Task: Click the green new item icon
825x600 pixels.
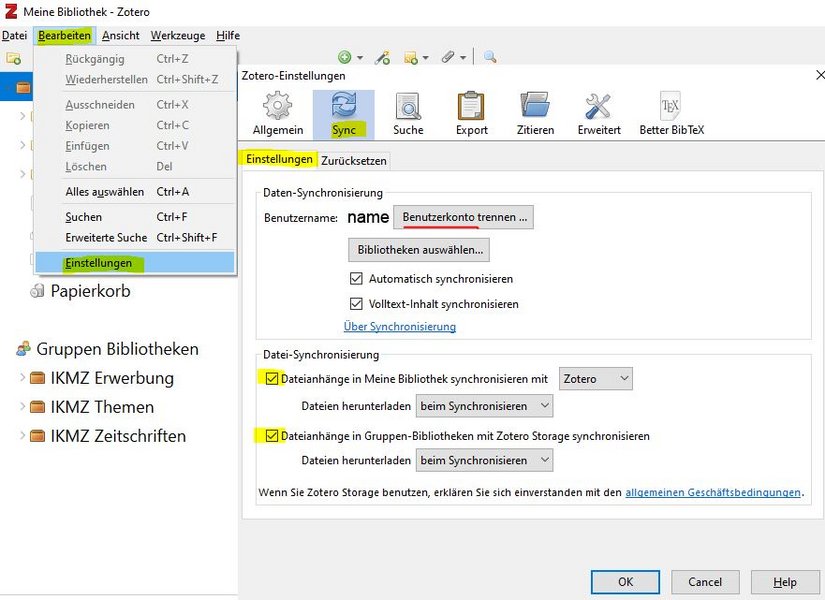Action: pyautogui.click(x=345, y=57)
